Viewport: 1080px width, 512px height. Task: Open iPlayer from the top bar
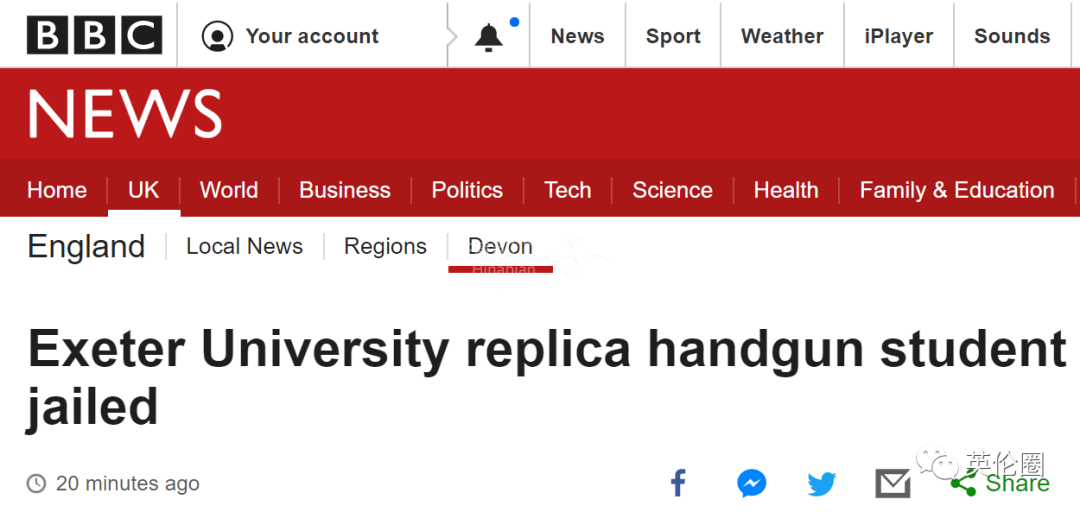[898, 37]
